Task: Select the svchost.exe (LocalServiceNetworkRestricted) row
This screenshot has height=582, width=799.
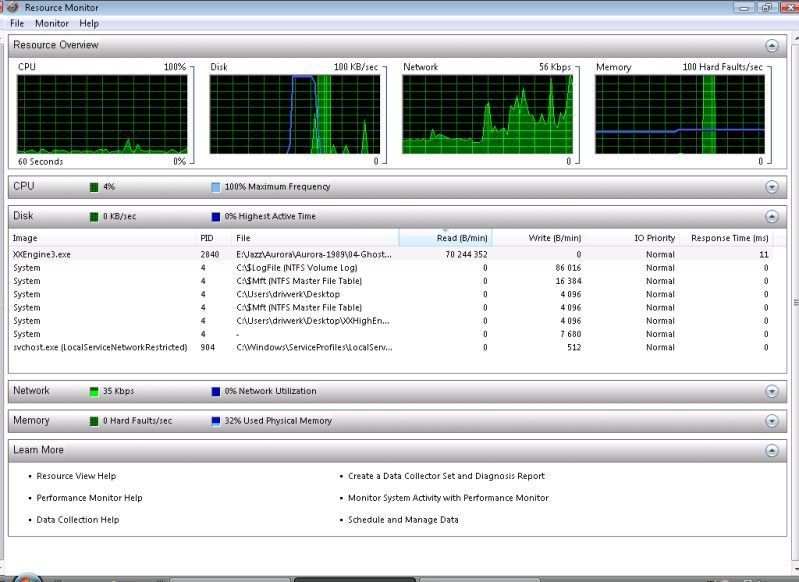Action: [x=391, y=347]
